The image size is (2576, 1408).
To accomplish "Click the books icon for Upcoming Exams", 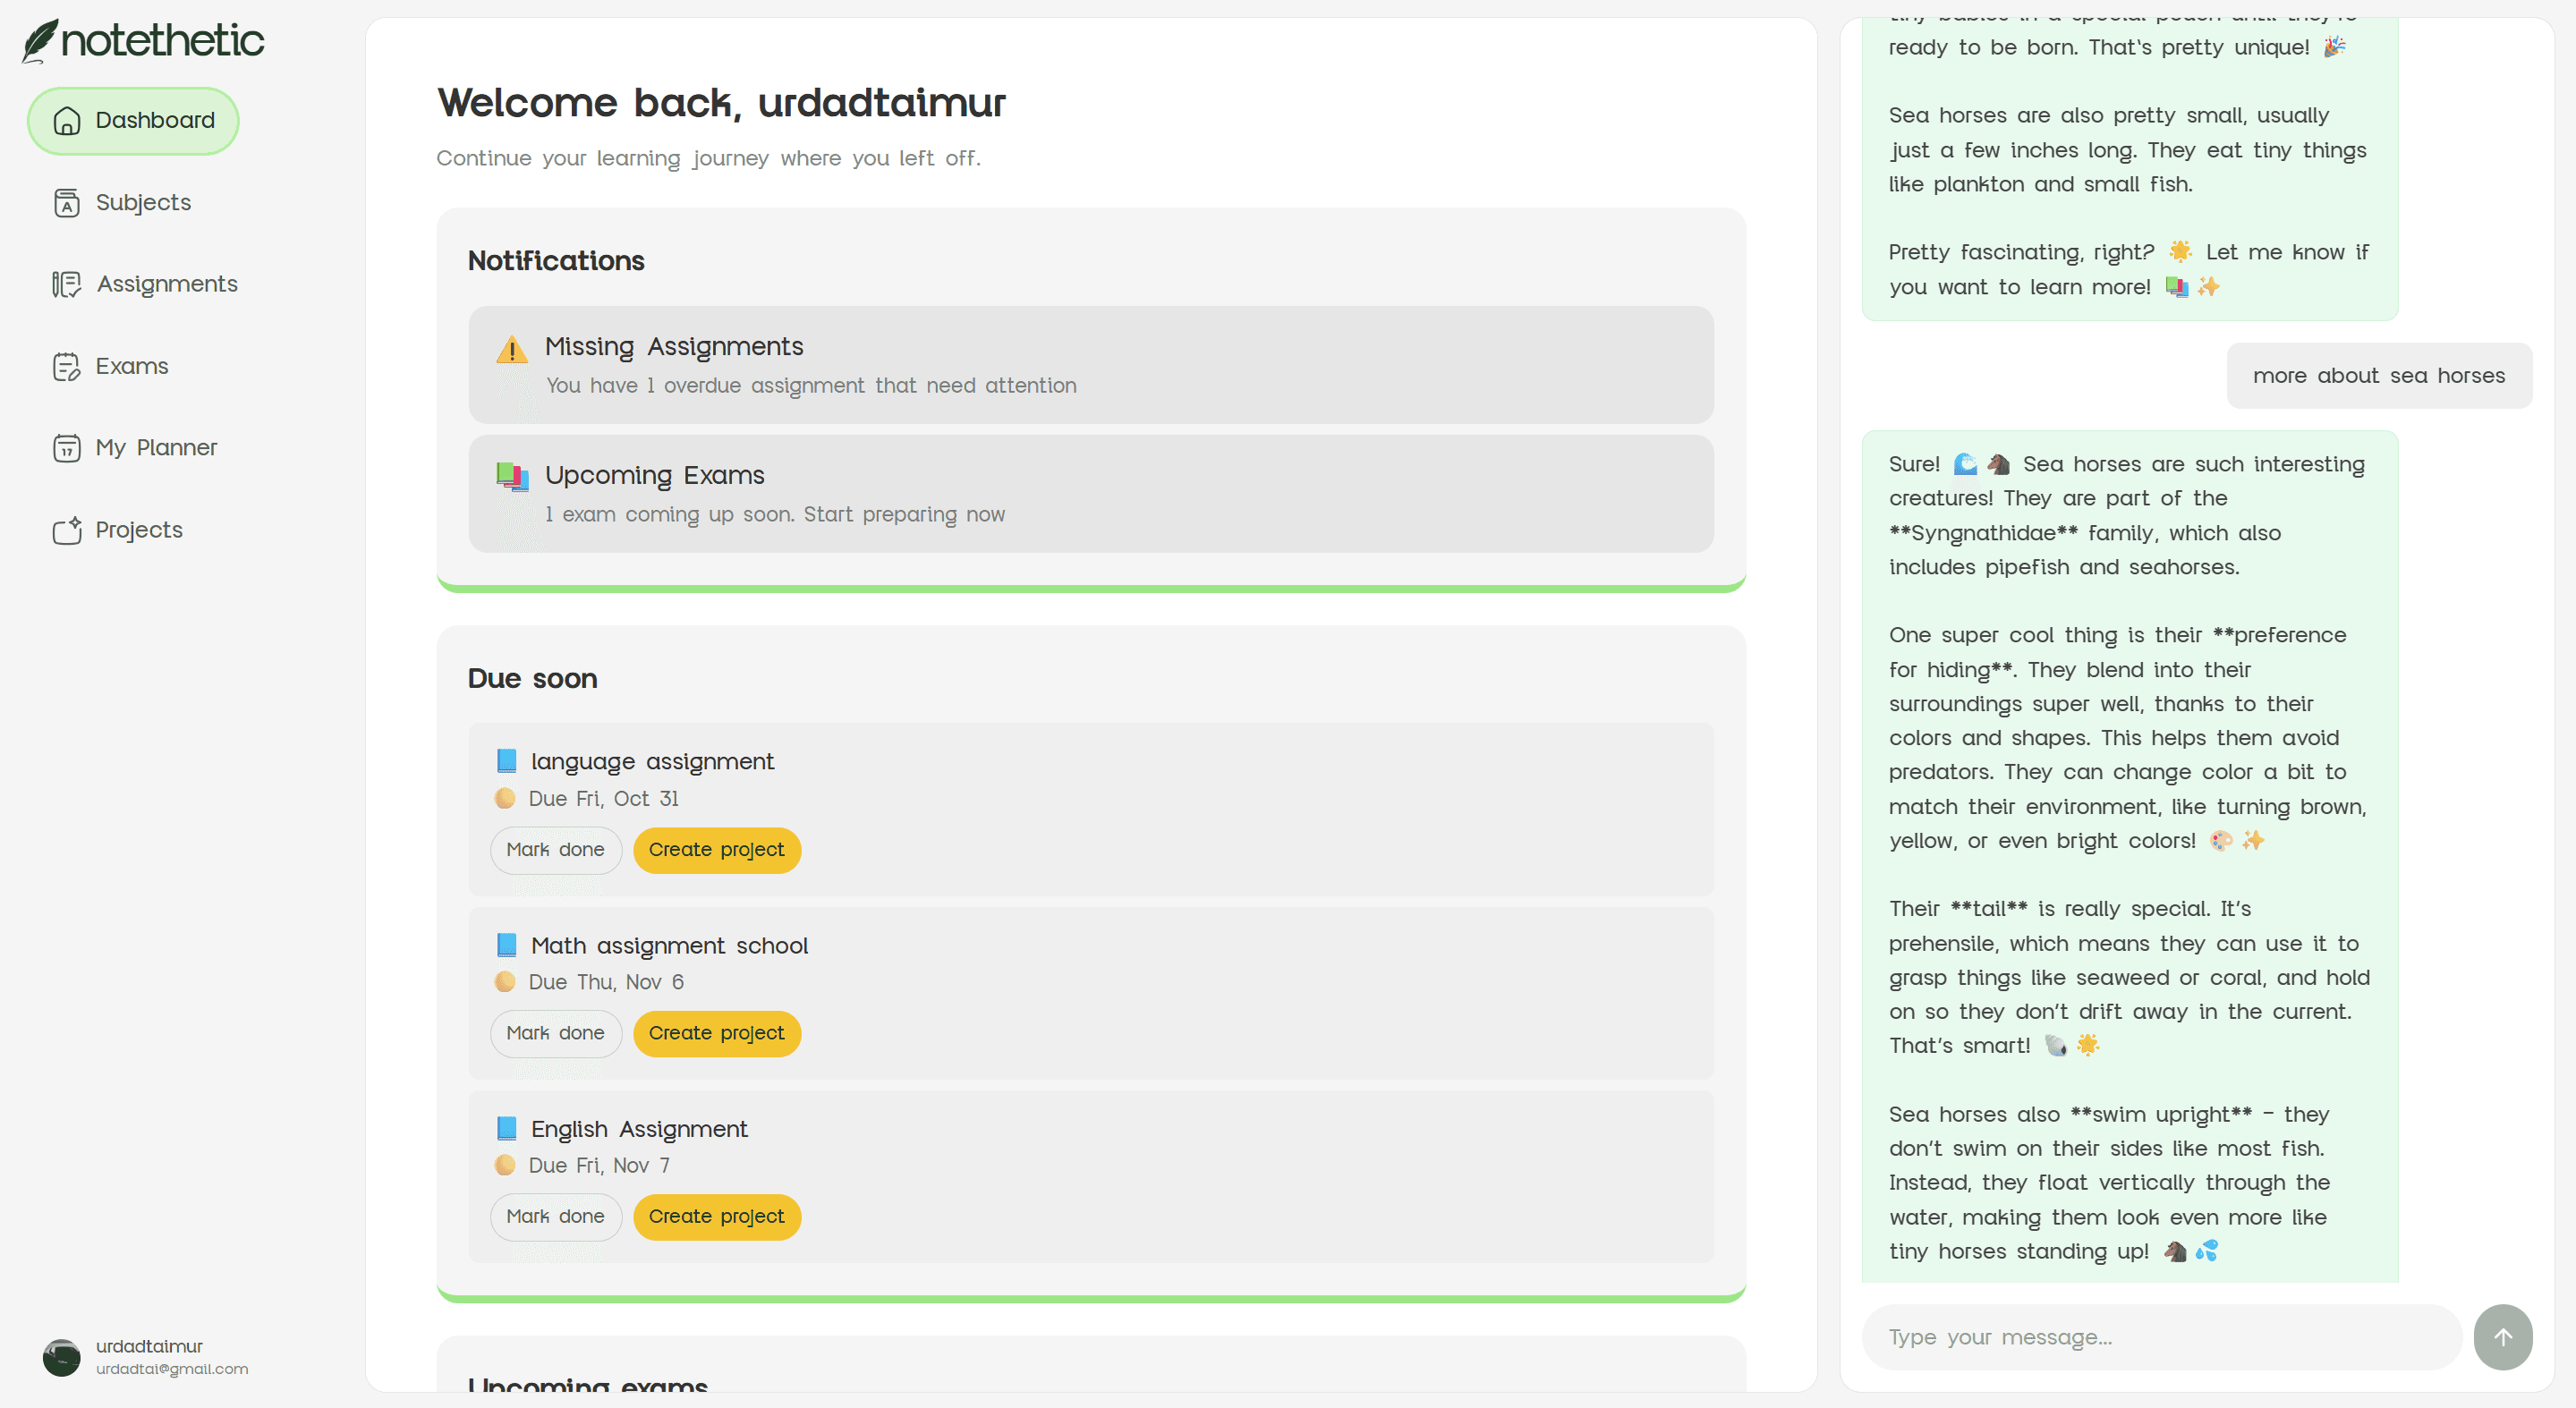I will (512, 477).
